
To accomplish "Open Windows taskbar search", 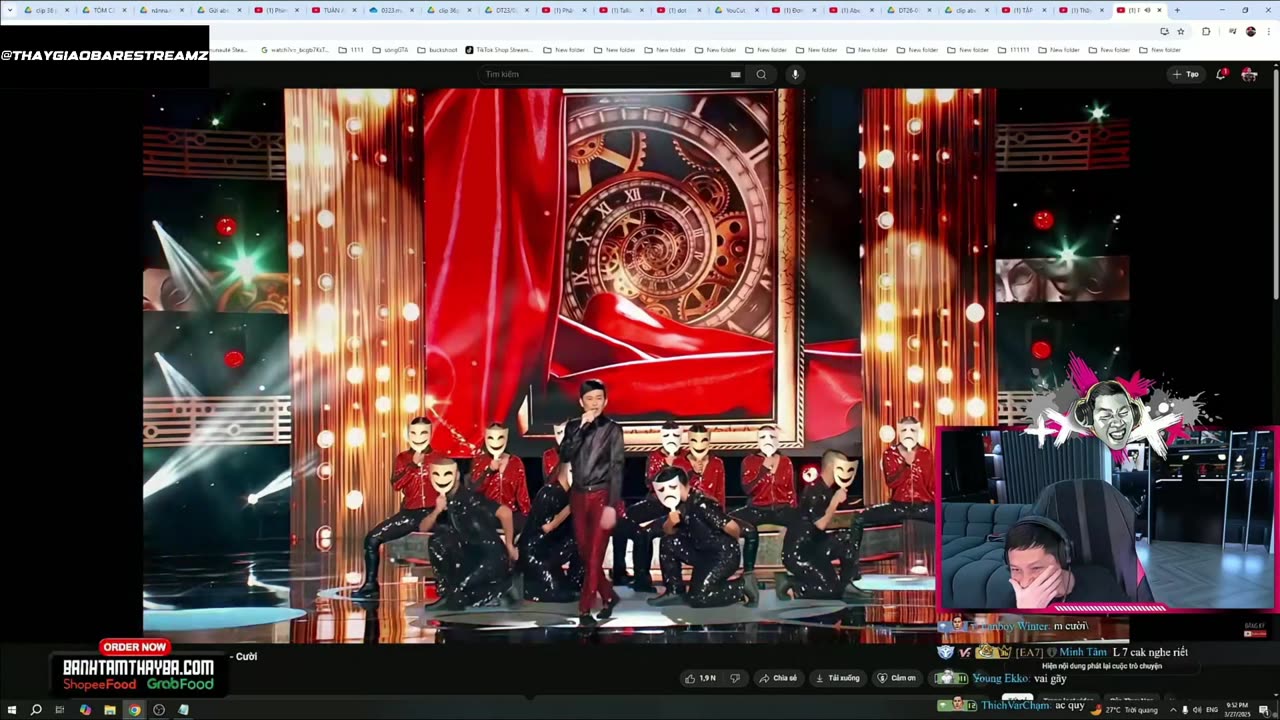I will click(x=36, y=710).
